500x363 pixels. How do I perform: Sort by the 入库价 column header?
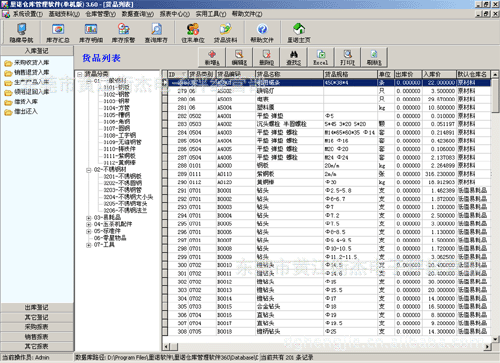coord(439,74)
